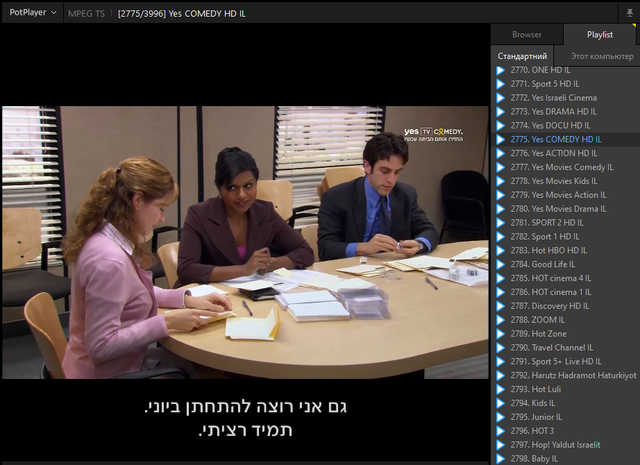Select the Этот компьютер playlist tab
This screenshot has width=640, height=465.
click(x=602, y=56)
